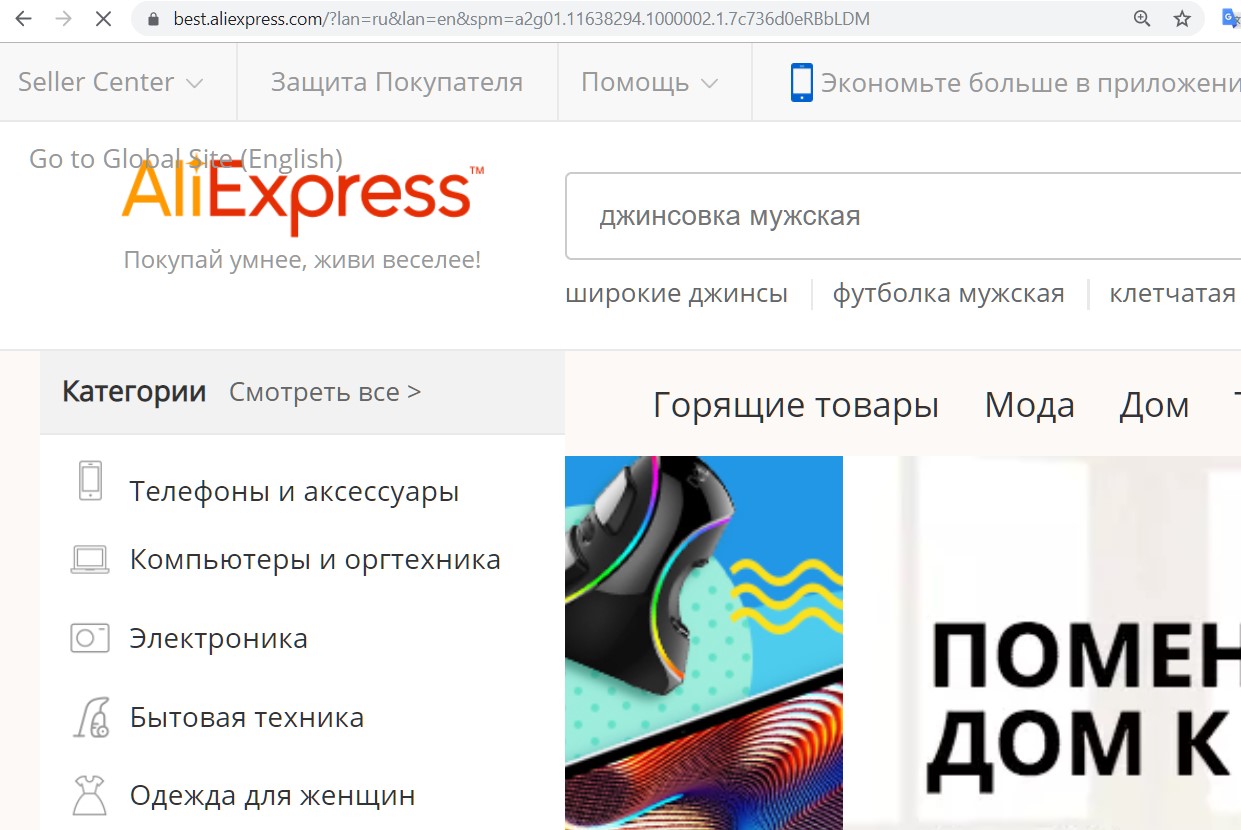Click the camera icon beside Электроника
Image resolution: width=1241 pixels, height=830 pixels.
click(90, 638)
